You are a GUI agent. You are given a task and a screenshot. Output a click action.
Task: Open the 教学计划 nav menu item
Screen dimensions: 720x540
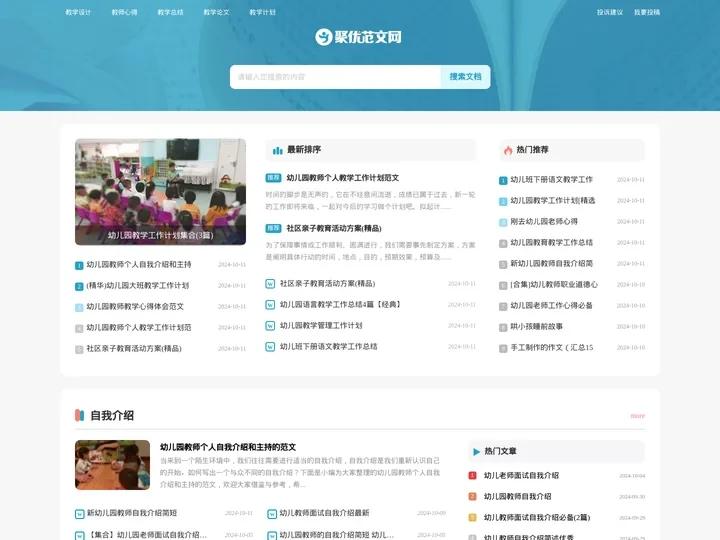click(x=262, y=12)
